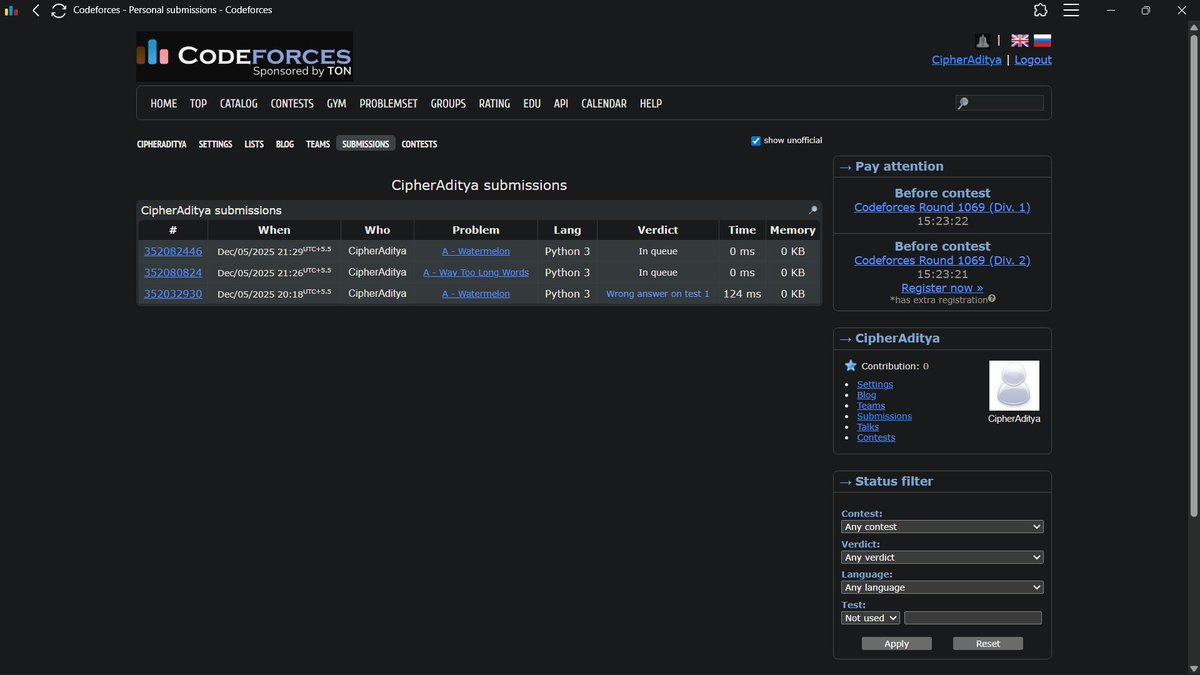This screenshot has width=1200, height=675.
Task: Open the notification bell icon
Action: pos(982,41)
